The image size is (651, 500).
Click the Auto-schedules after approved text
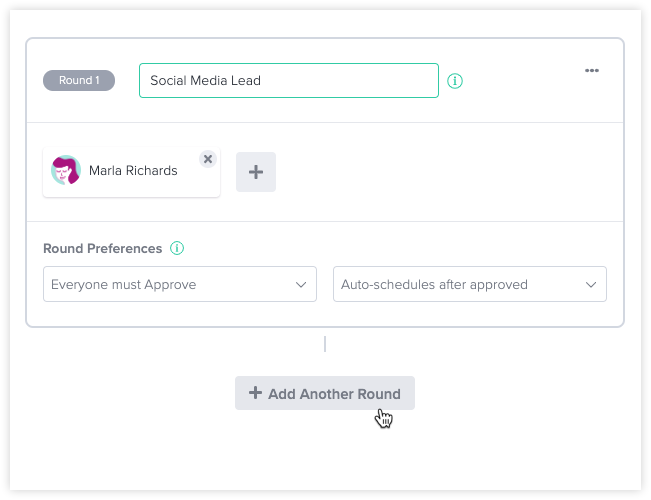tap(434, 285)
